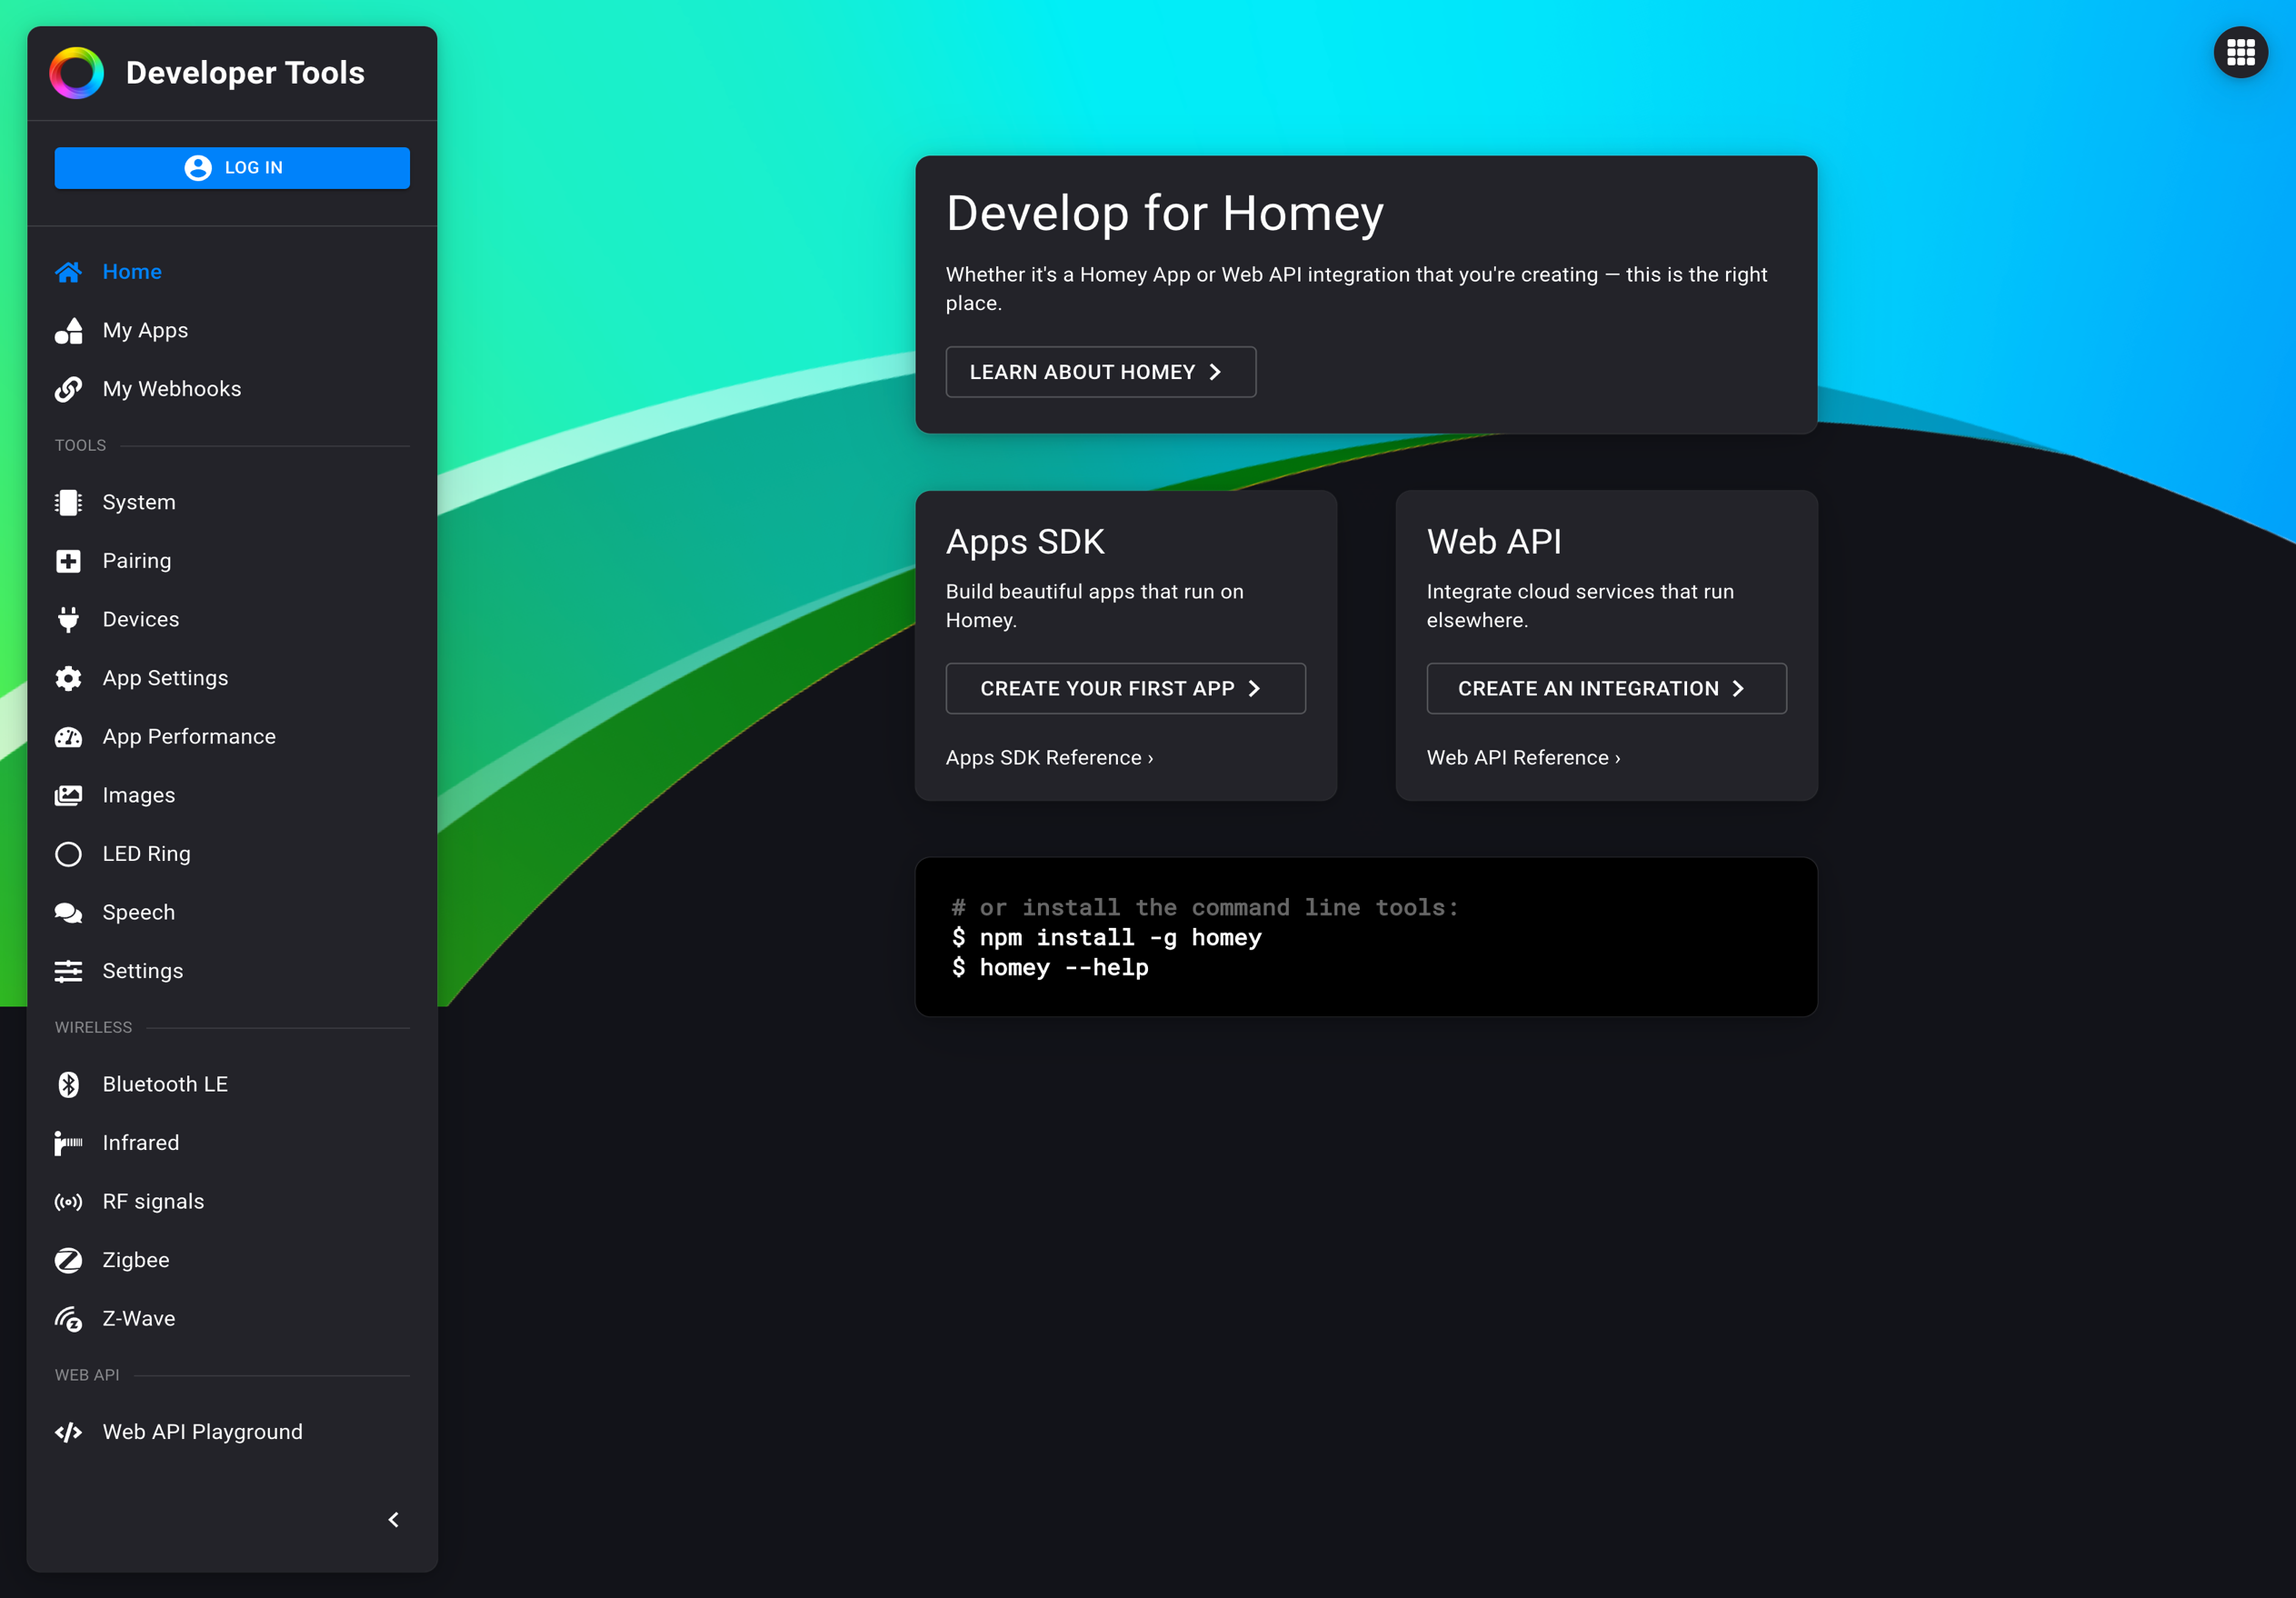Screen dimensions: 2296x1598
Task: Go to App Performance page
Action: [232, 737]
